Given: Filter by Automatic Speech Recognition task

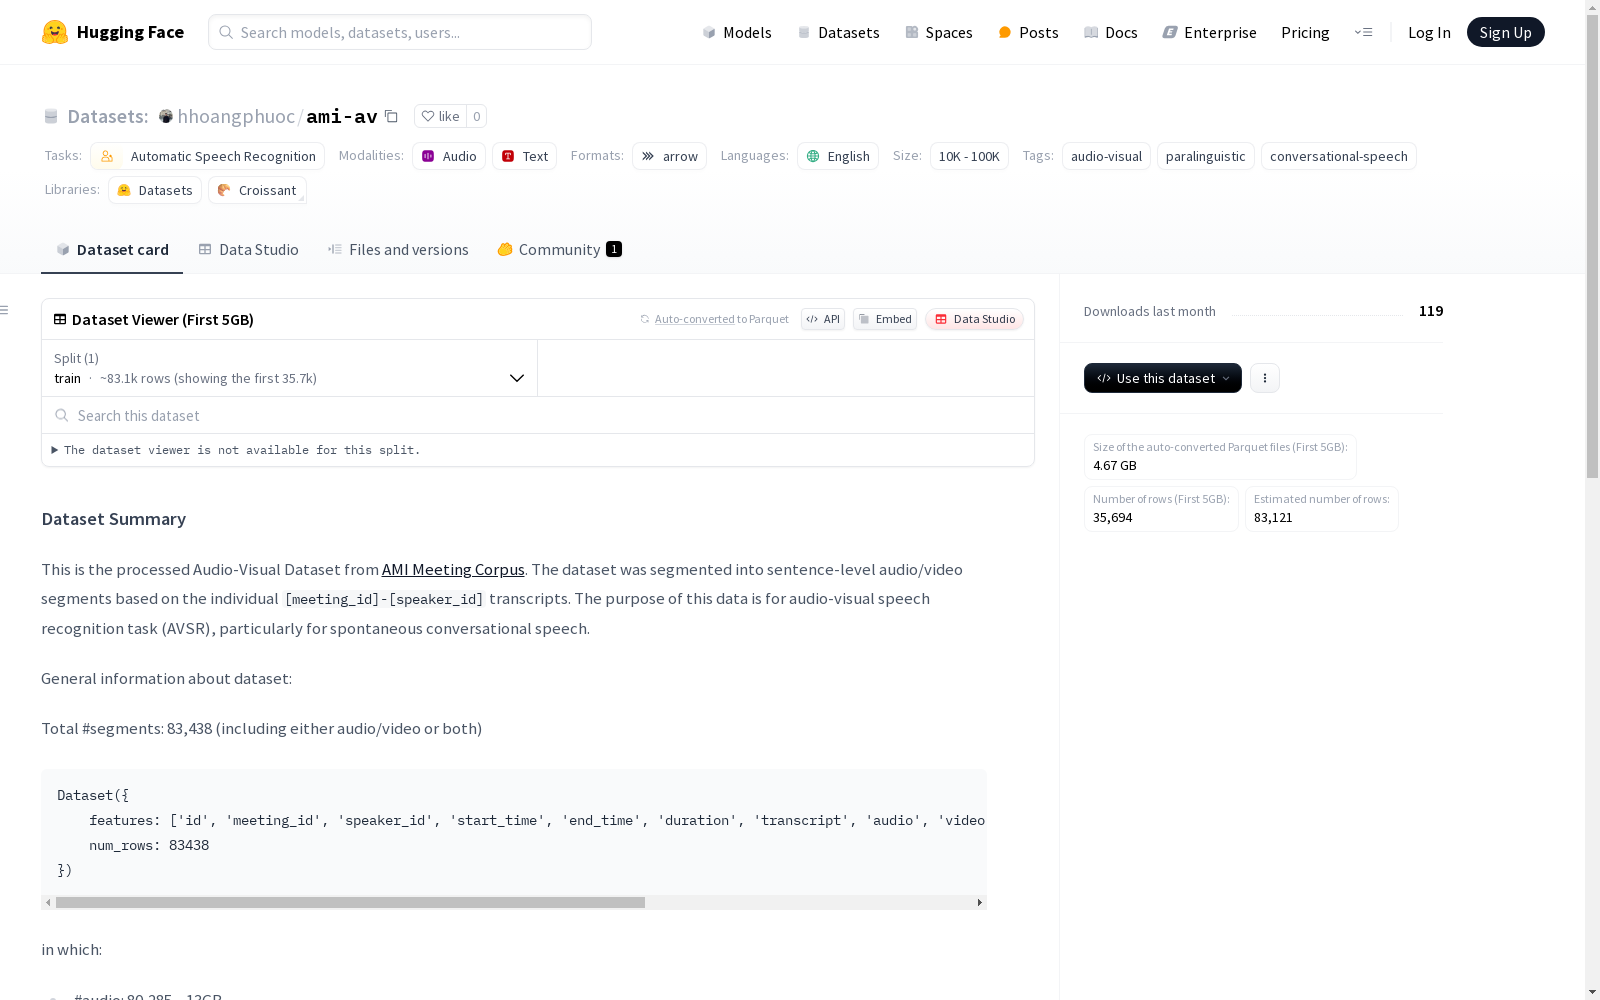Looking at the screenshot, I should [208, 156].
